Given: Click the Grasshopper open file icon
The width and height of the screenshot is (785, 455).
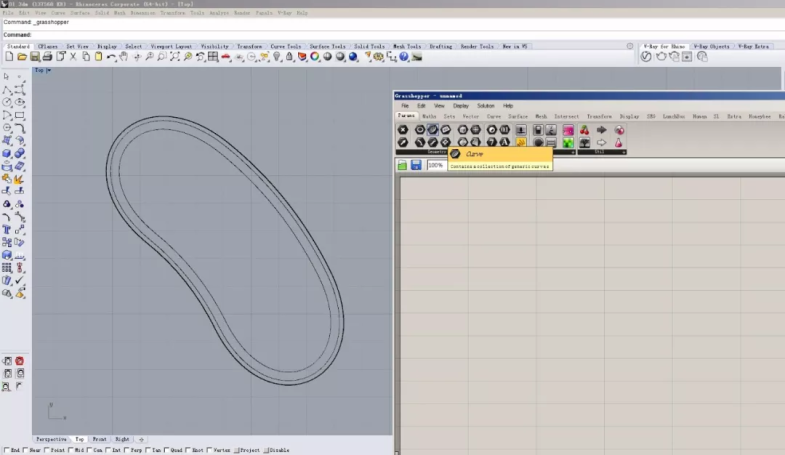Looking at the screenshot, I should (402, 165).
